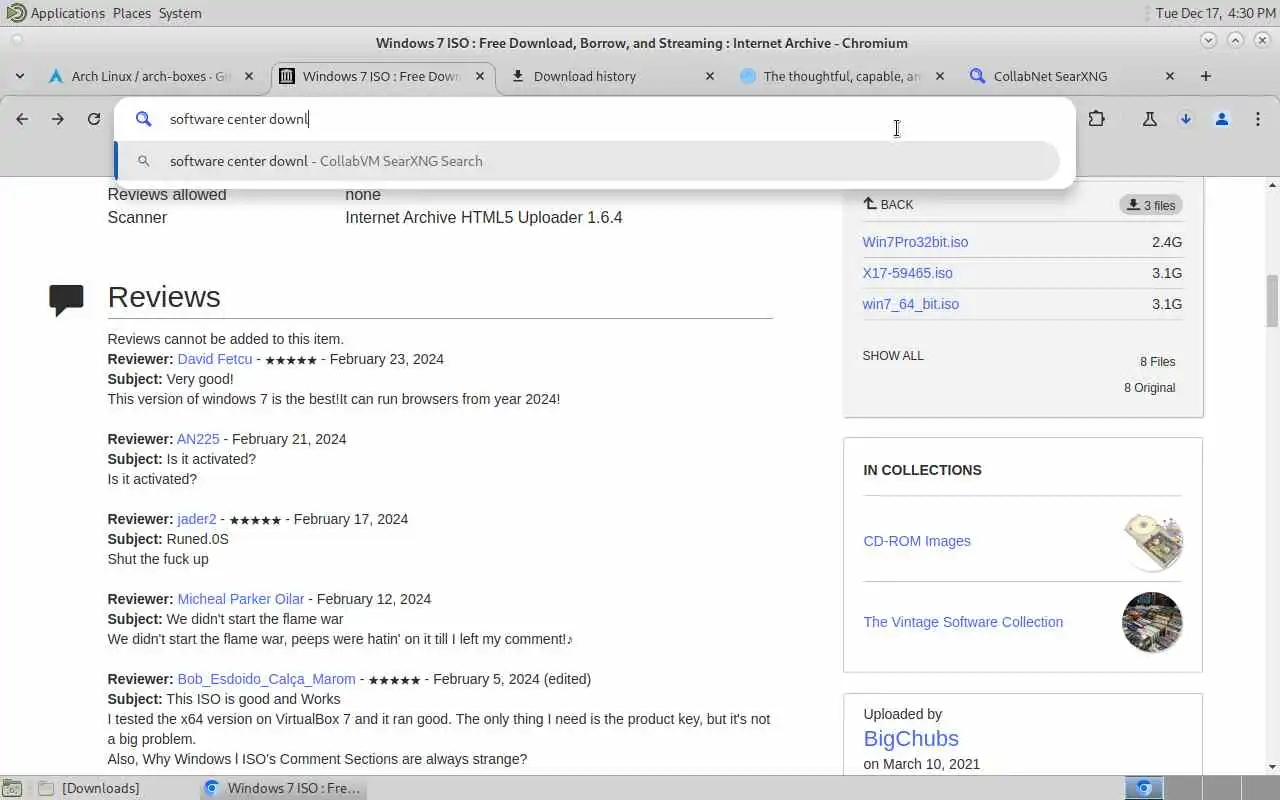Viewport: 1280px width, 800px height.
Task: Go back with the browser back arrow
Action: coord(22,119)
